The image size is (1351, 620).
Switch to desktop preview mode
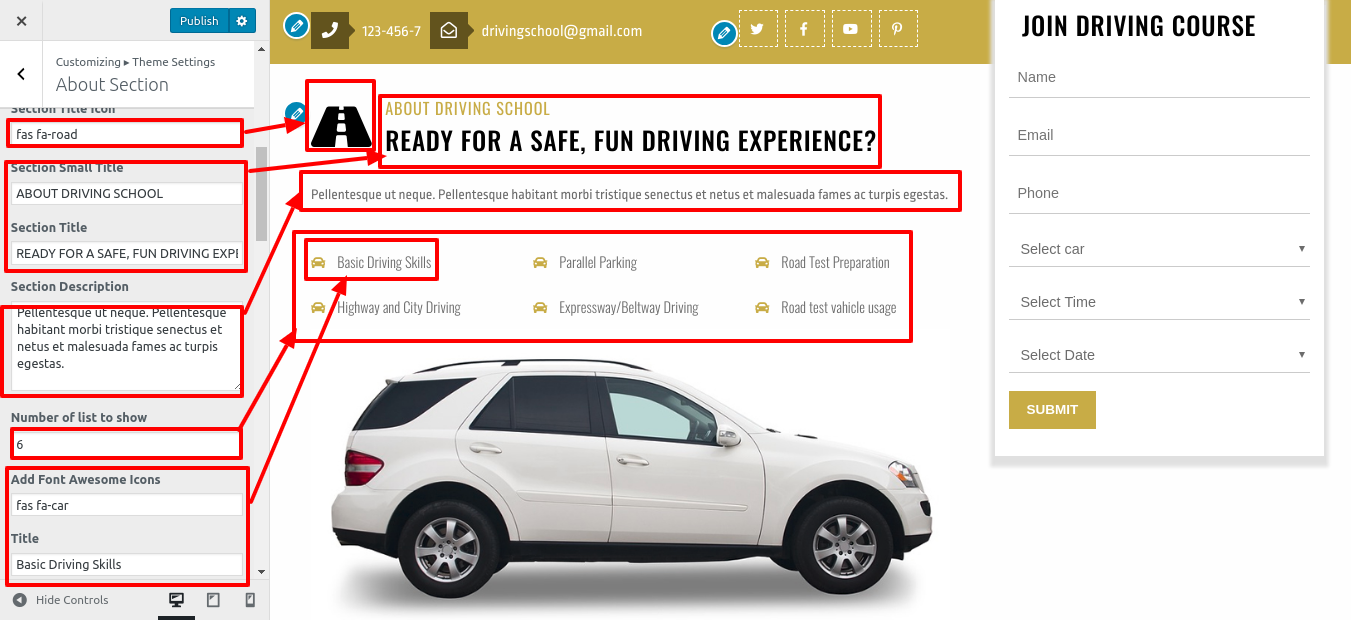176,600
